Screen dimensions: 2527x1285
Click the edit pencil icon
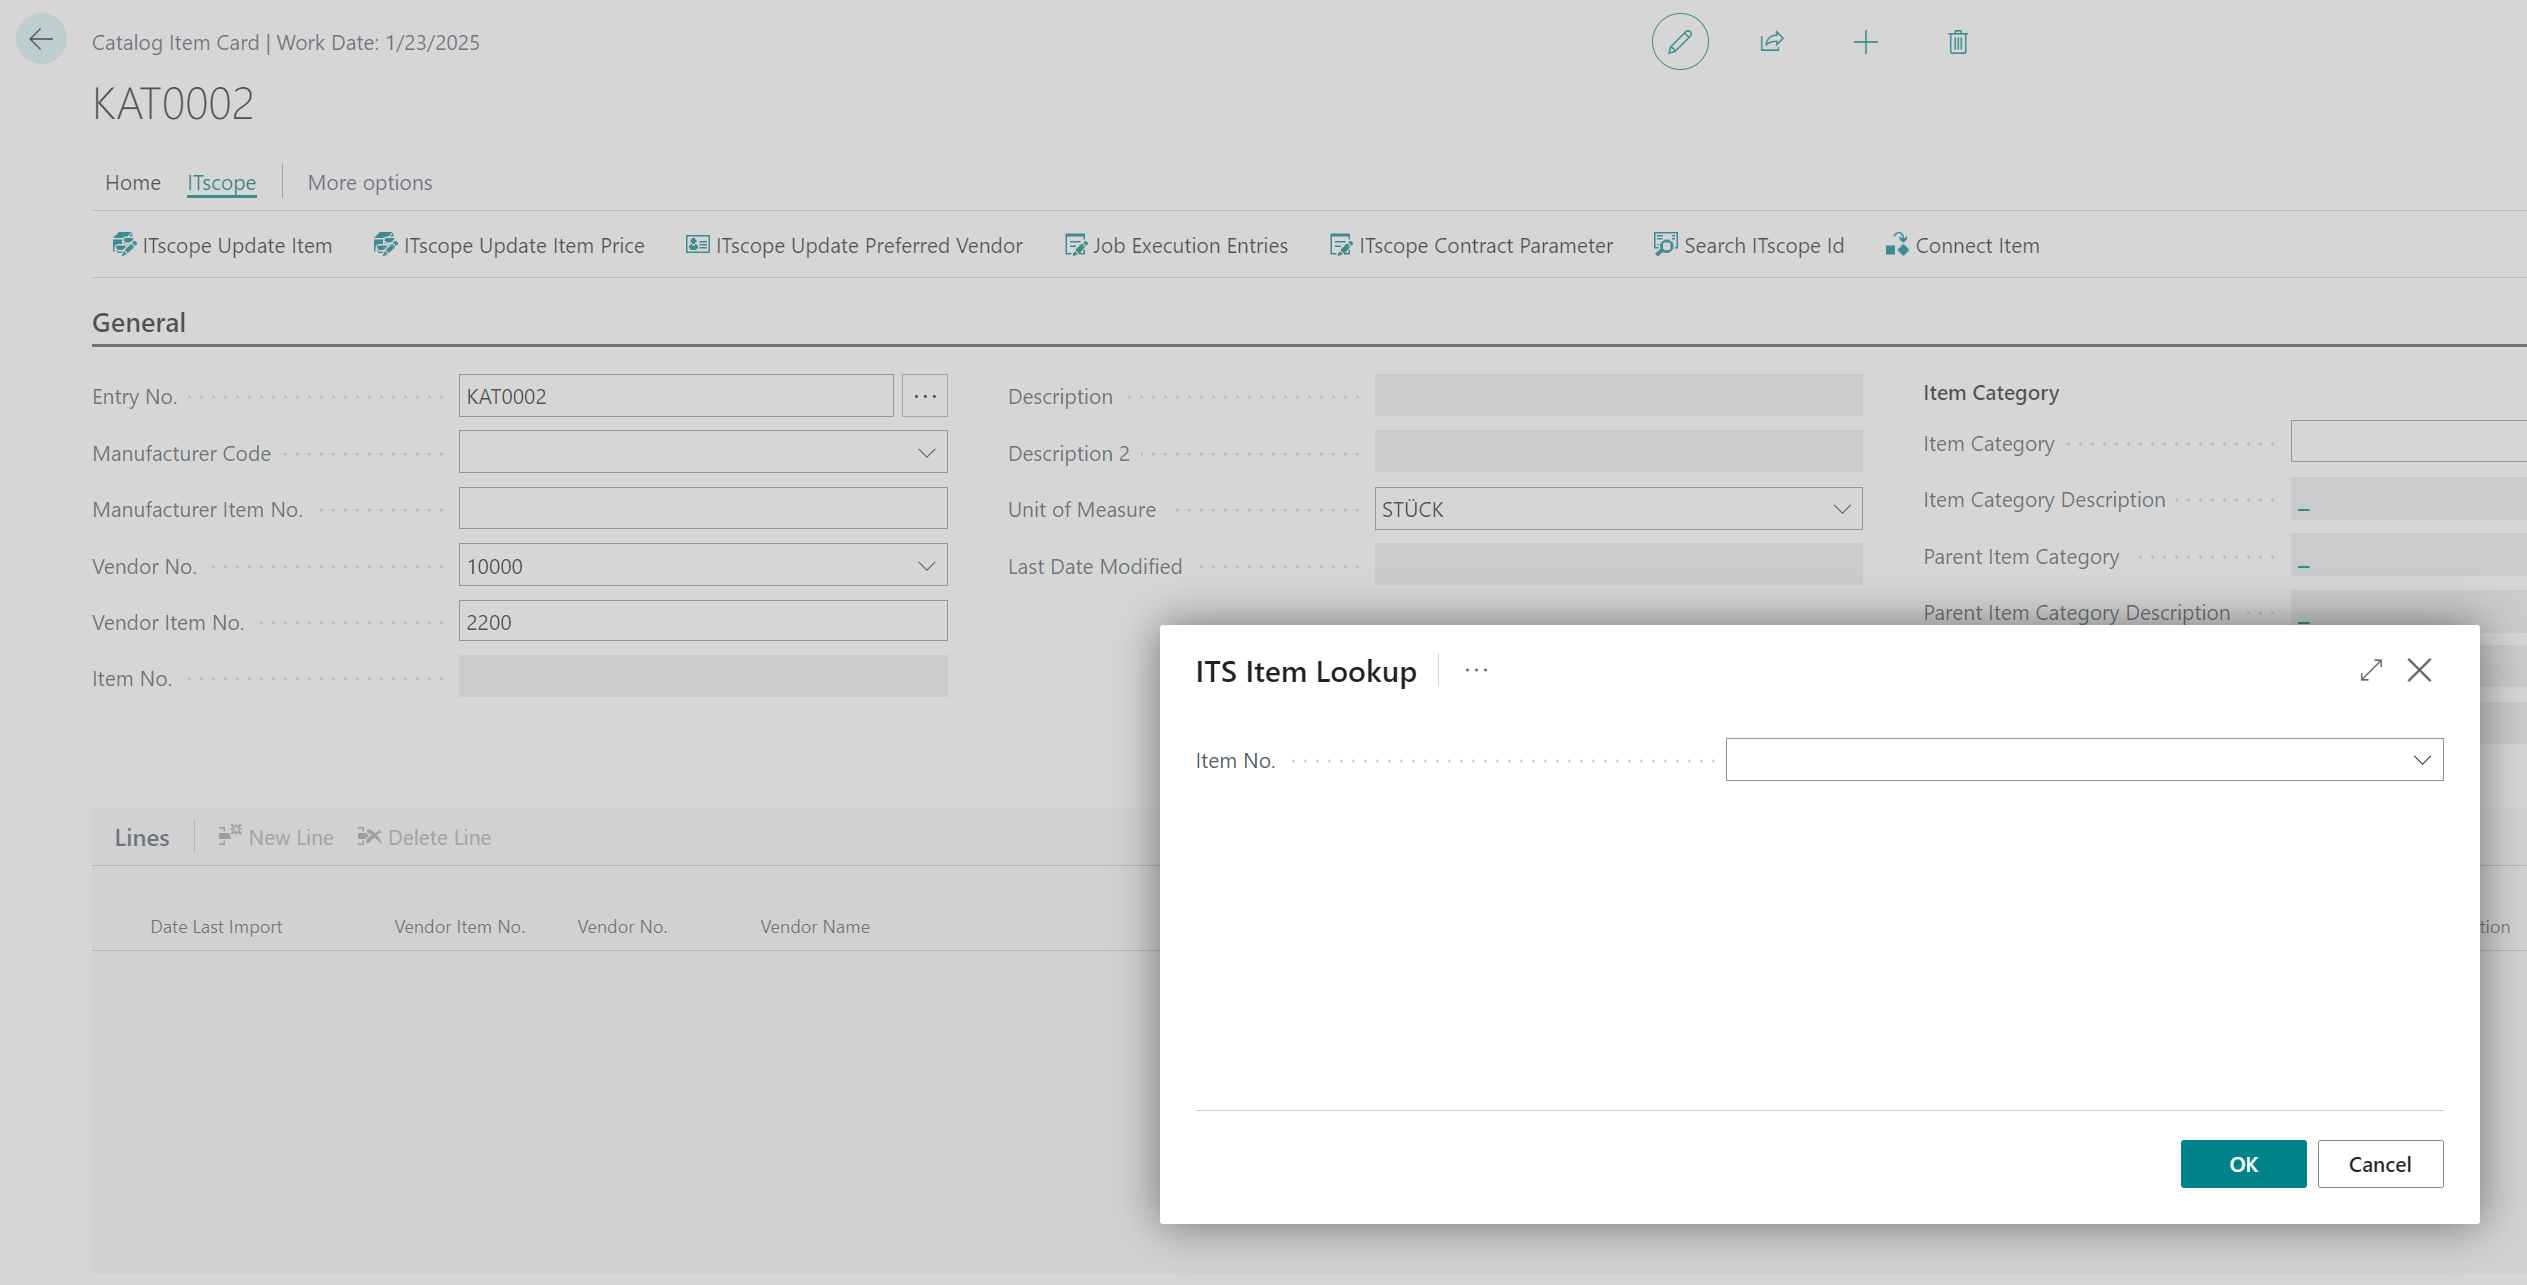pyautogui.click(x=1681, y=41)
